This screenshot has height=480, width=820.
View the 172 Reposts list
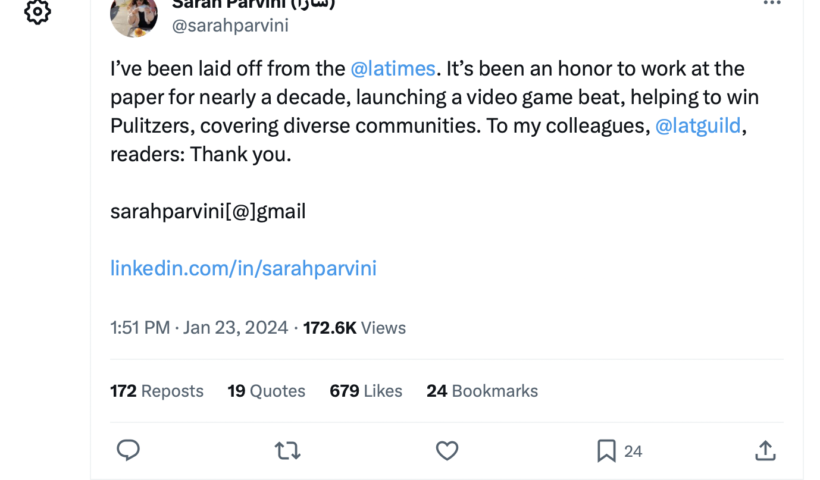(157, 391)
